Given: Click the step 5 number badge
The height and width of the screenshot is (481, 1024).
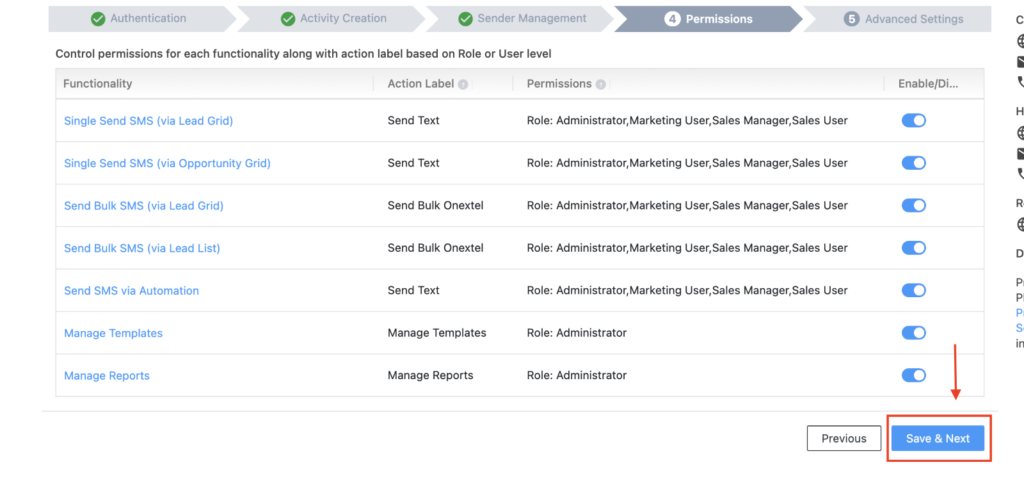Looking at the screenshot, I should pos(851,19).
